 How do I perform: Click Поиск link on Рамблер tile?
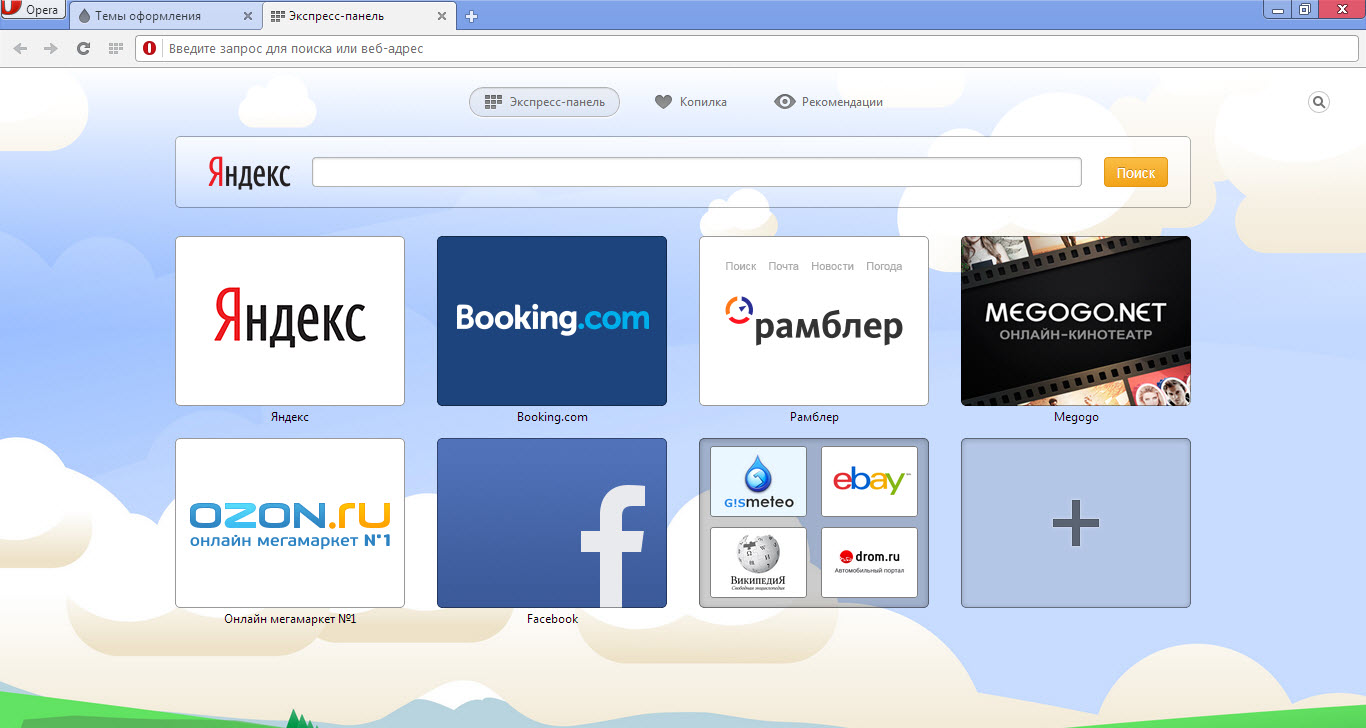[x=741, y=266]
